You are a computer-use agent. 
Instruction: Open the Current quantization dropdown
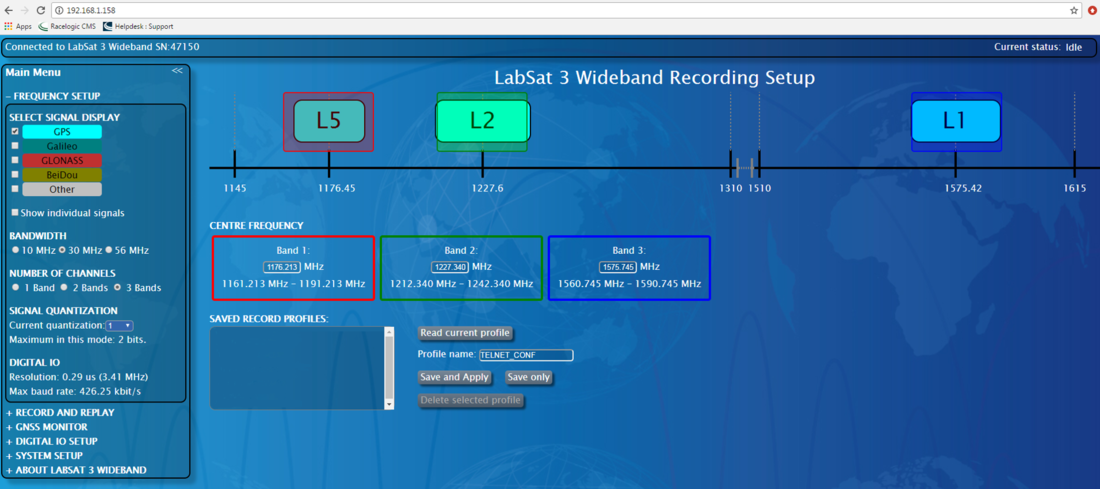click(x=119, y=326)
